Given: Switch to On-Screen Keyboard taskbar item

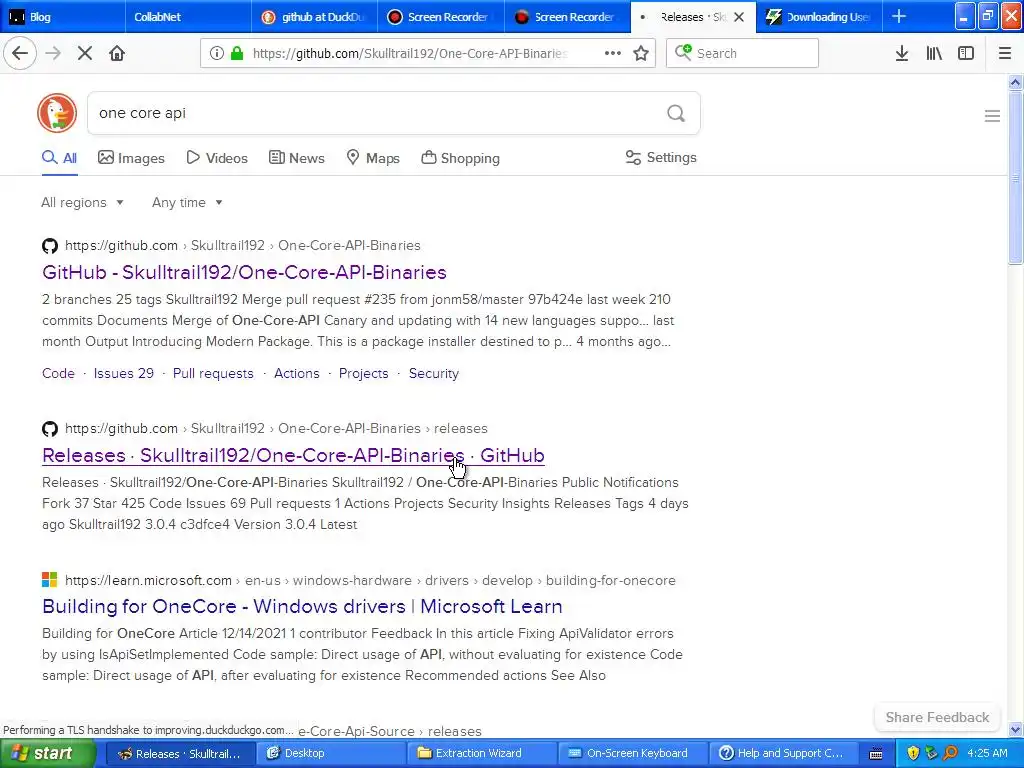Looking at the screenshot, I should coord(632,753).
